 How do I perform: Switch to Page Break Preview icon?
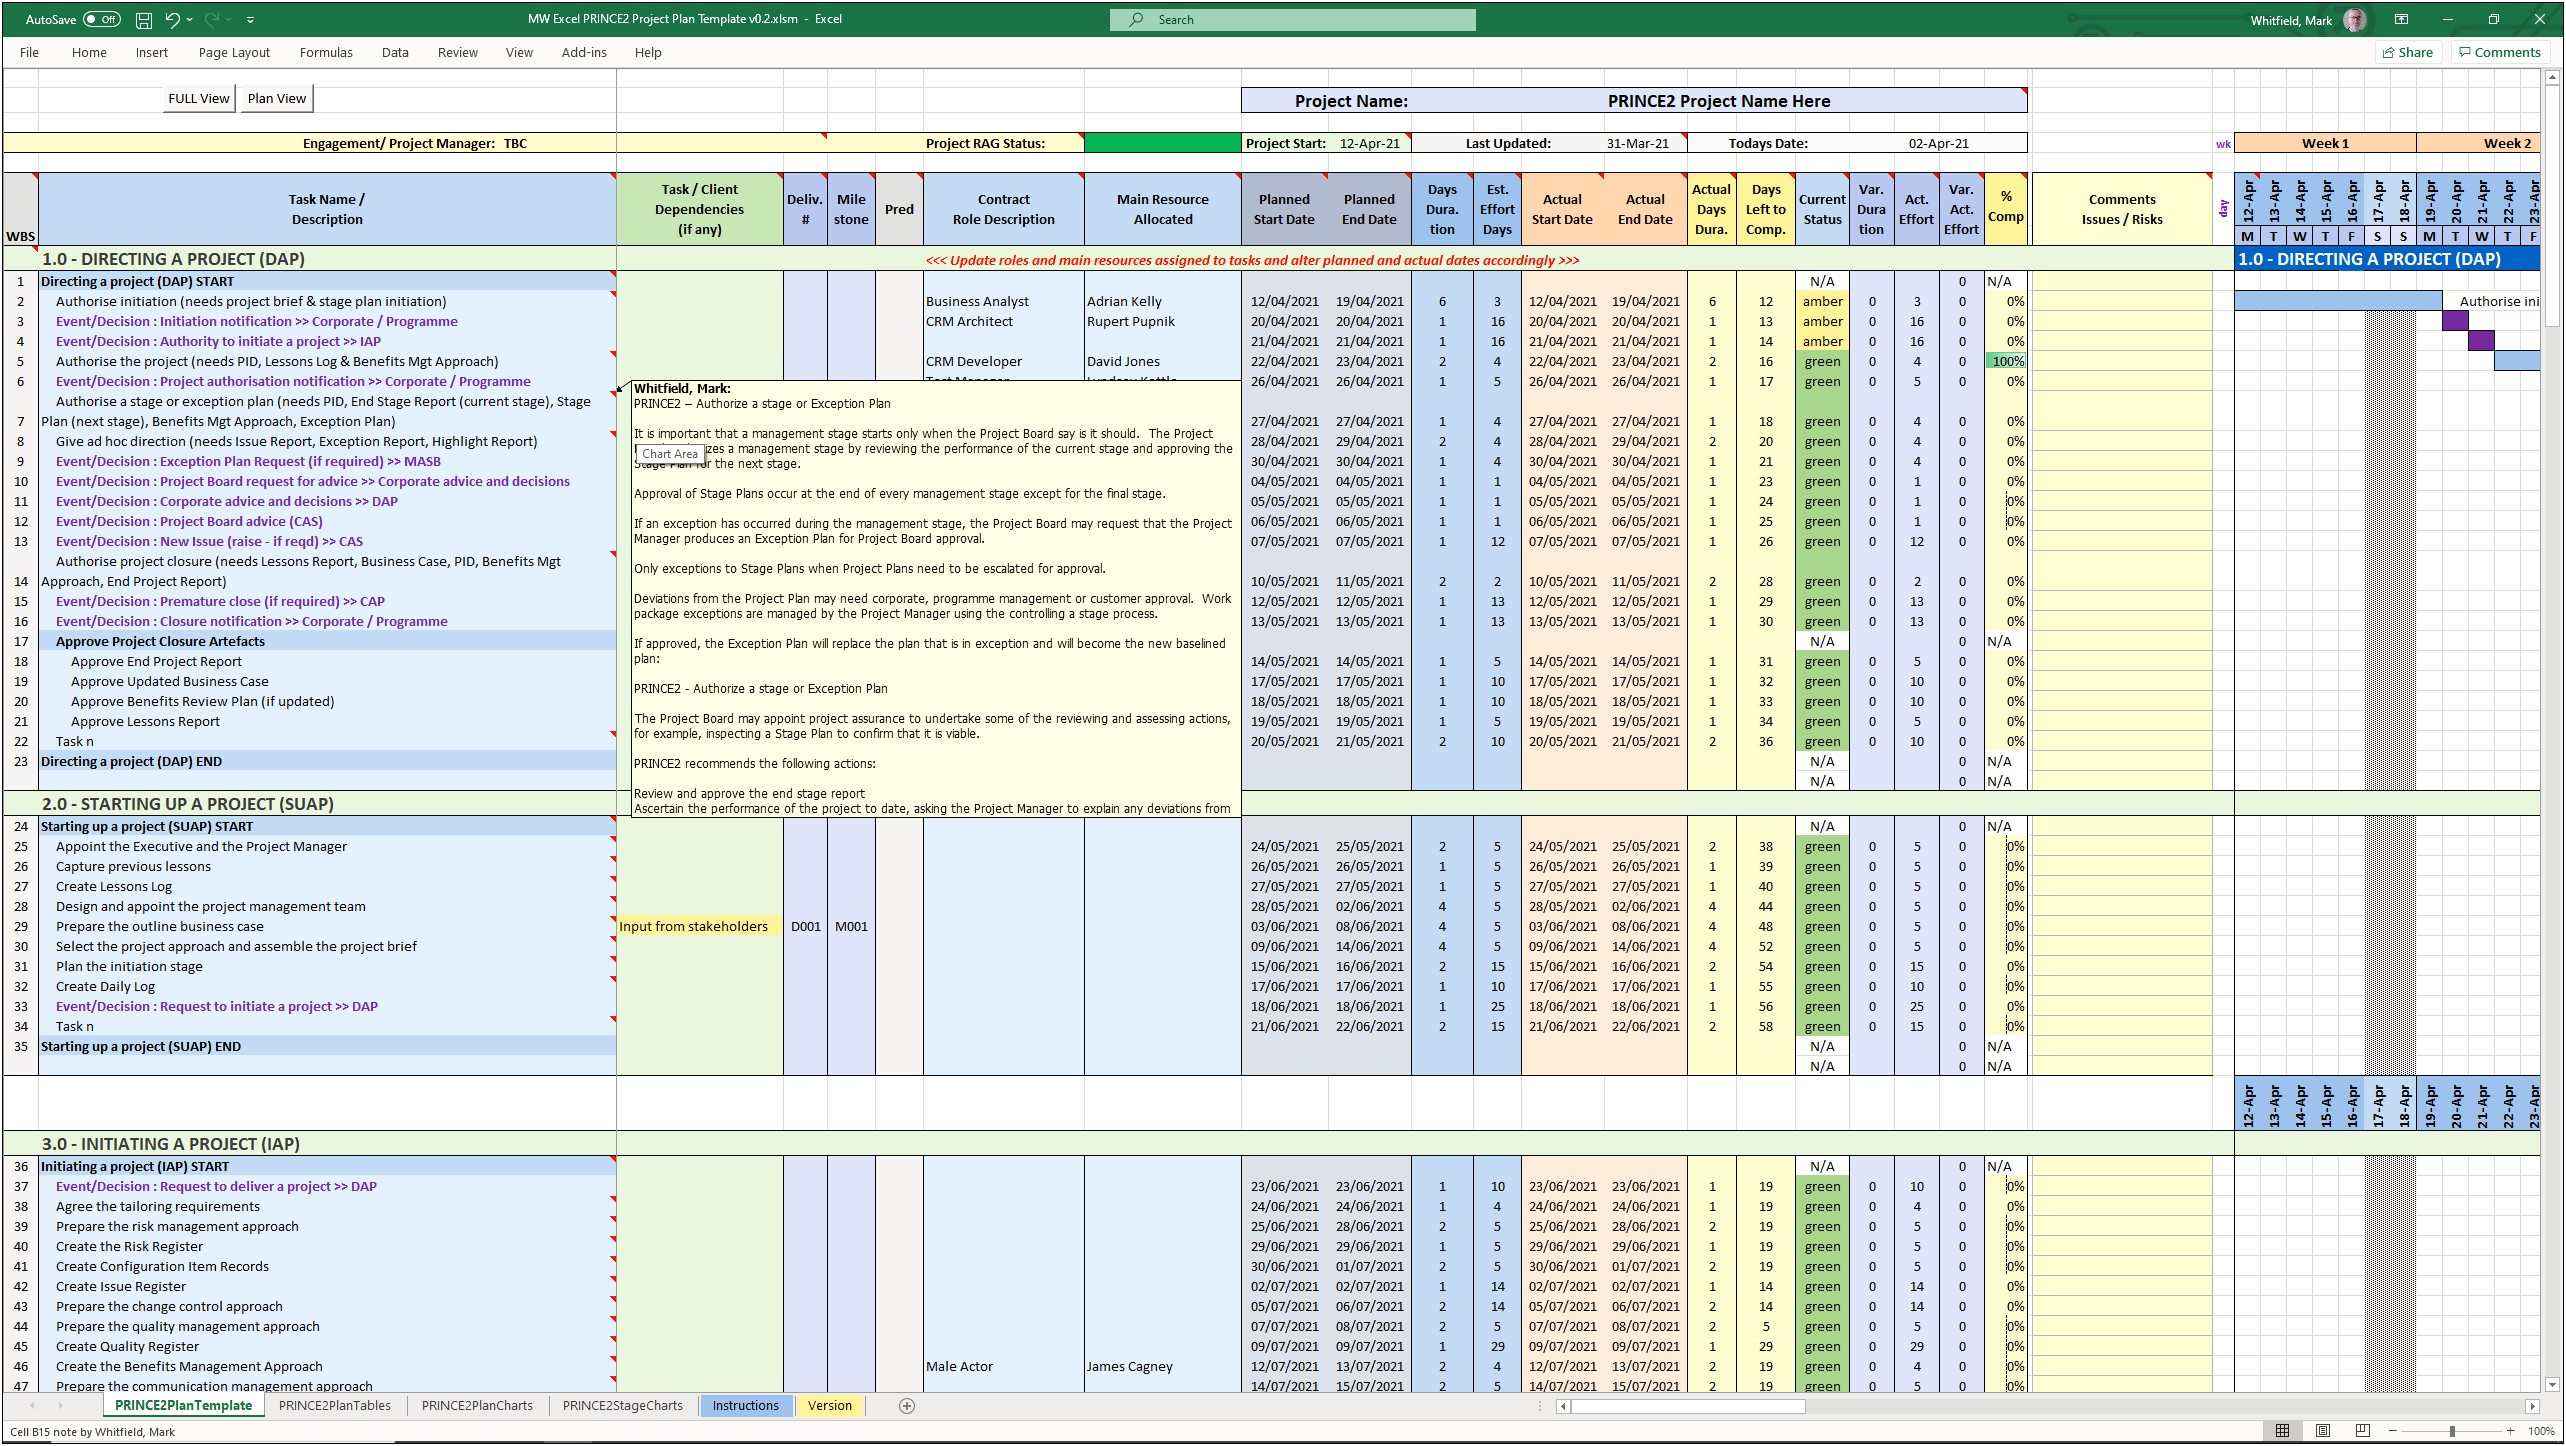coord(2363,1431)
